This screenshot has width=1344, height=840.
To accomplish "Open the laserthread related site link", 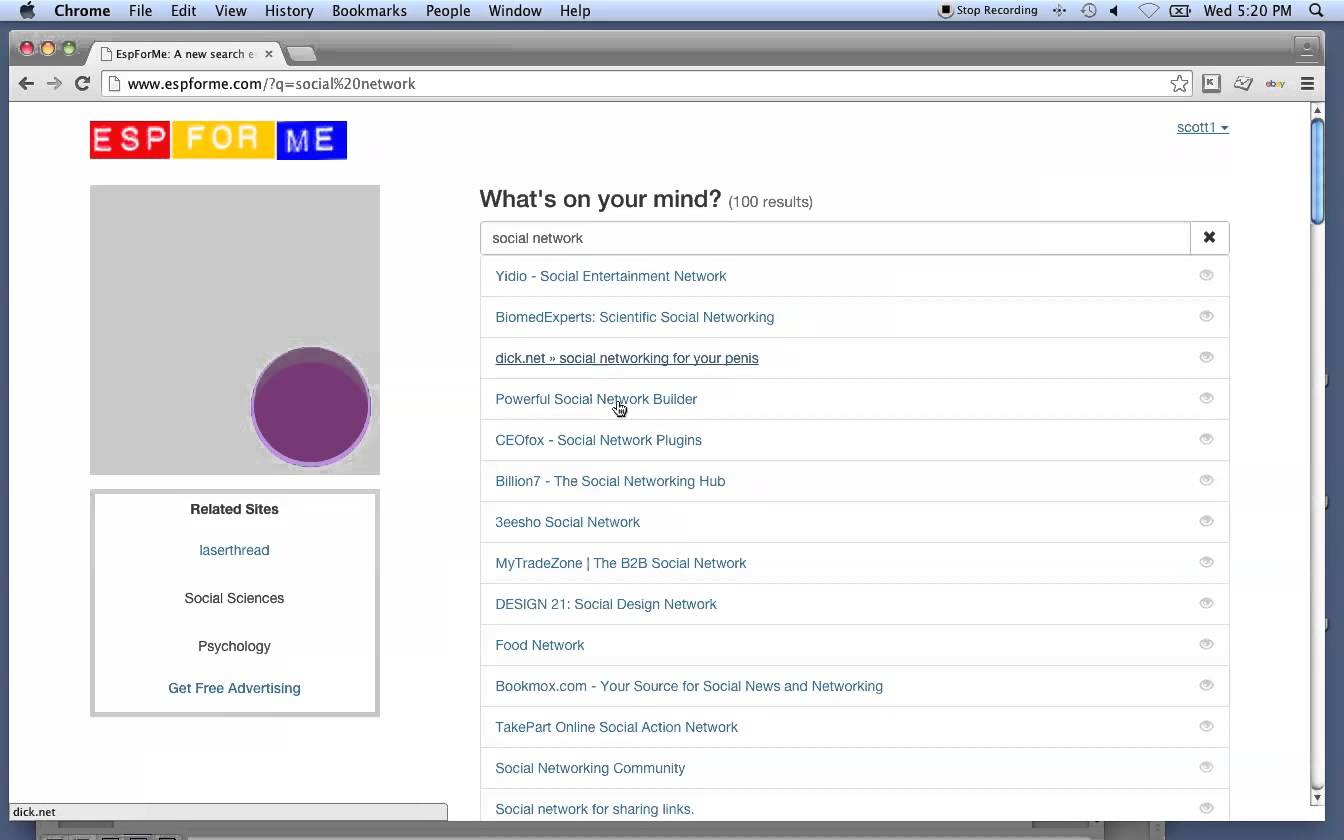I will tap(234, 550).
